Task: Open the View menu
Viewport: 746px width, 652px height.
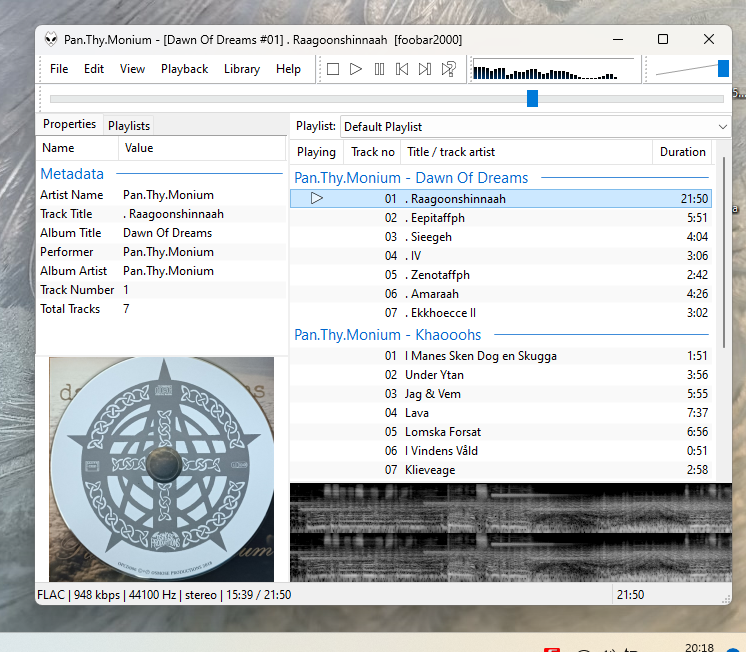Action: pyautogui.click(x=132, y=69)
